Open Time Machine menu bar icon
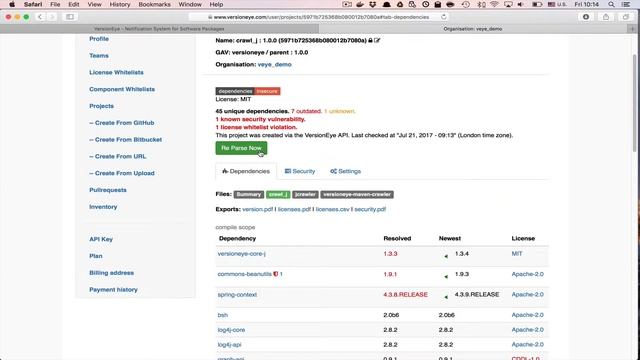This screenshot has height=360, width=640. [466, 4]
